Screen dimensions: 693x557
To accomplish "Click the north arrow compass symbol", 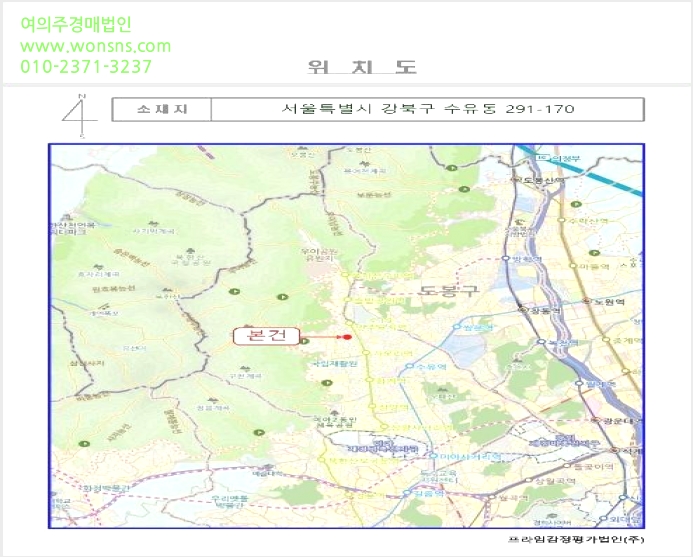I will pyautogui.click(x=79, y=116).
